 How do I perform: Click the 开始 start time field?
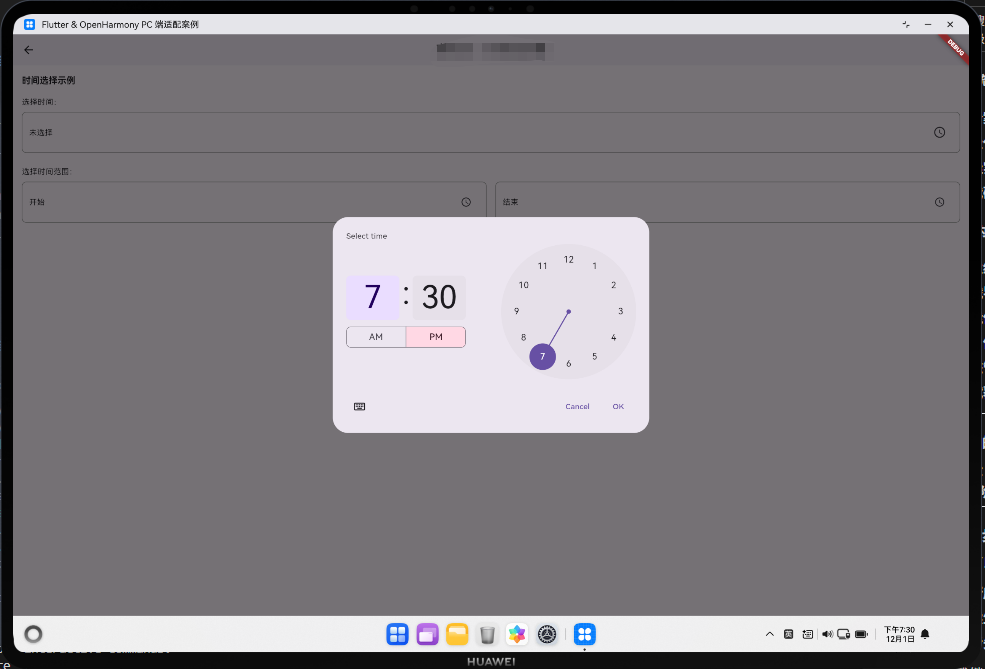pos(254,202)
